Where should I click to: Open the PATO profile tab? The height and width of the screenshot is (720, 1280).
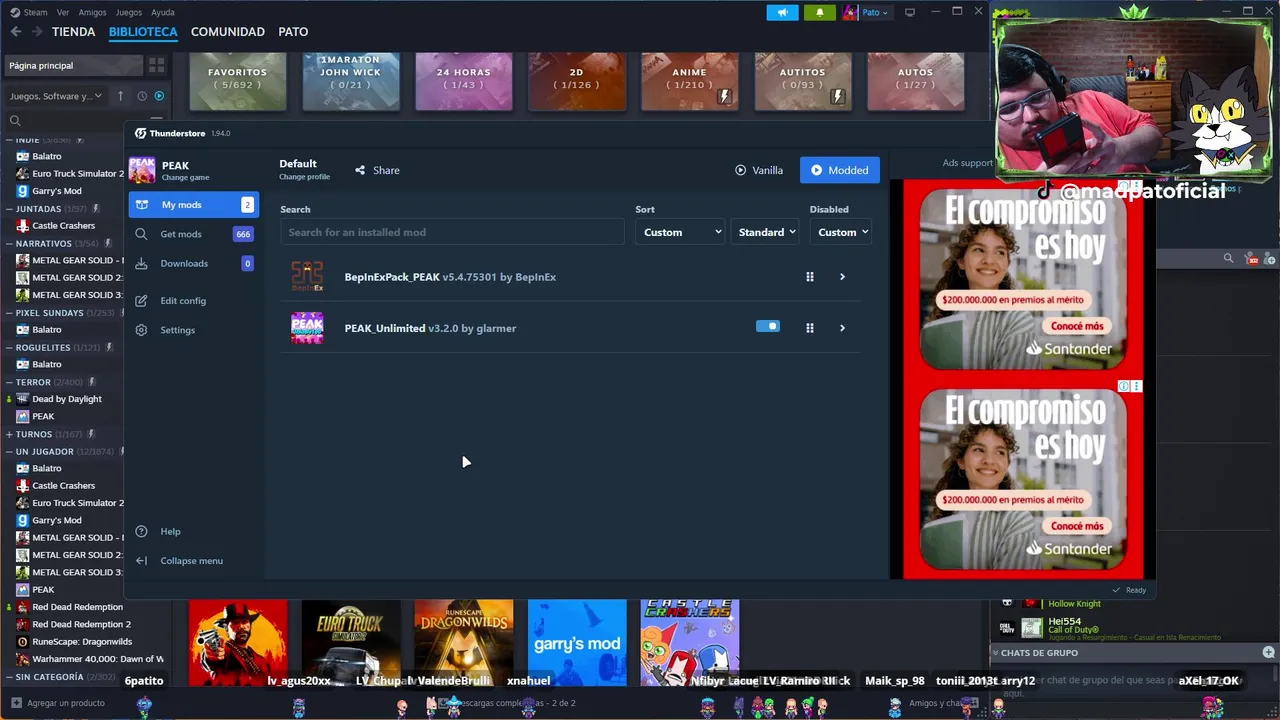tap(293, 32)
